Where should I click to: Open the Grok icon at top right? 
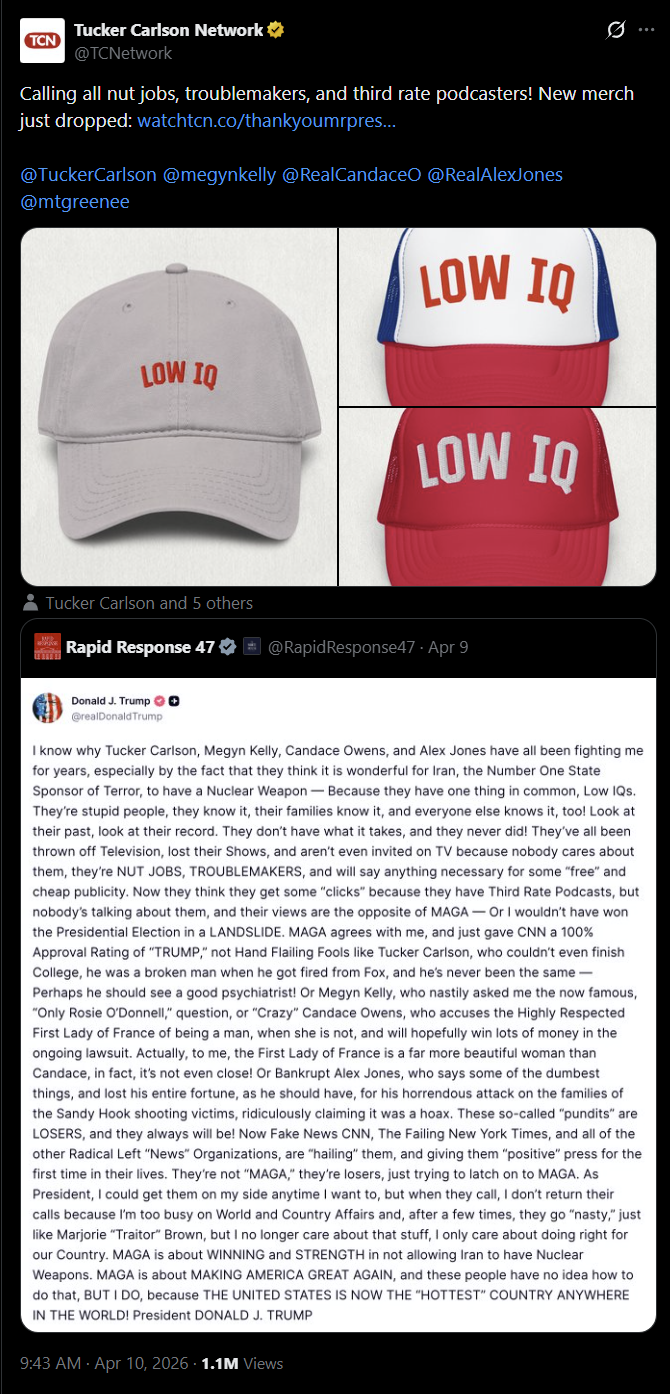tap(616, 31)
